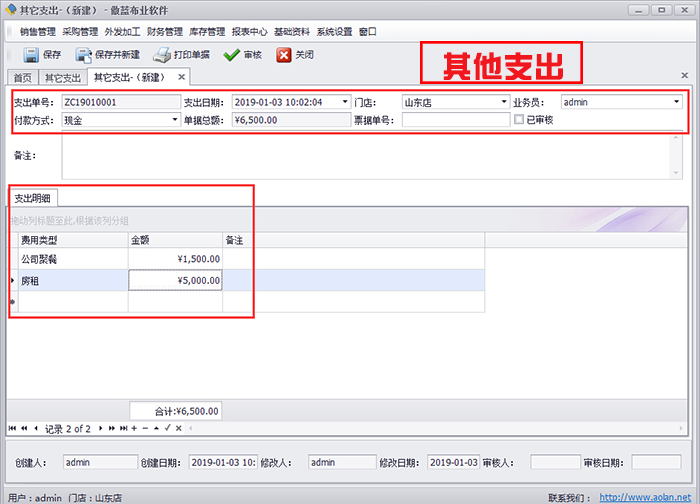The width and height of the screenshot is (700, 504).
Task: Cancel edit with navigator X button
Action: [178, 429]
